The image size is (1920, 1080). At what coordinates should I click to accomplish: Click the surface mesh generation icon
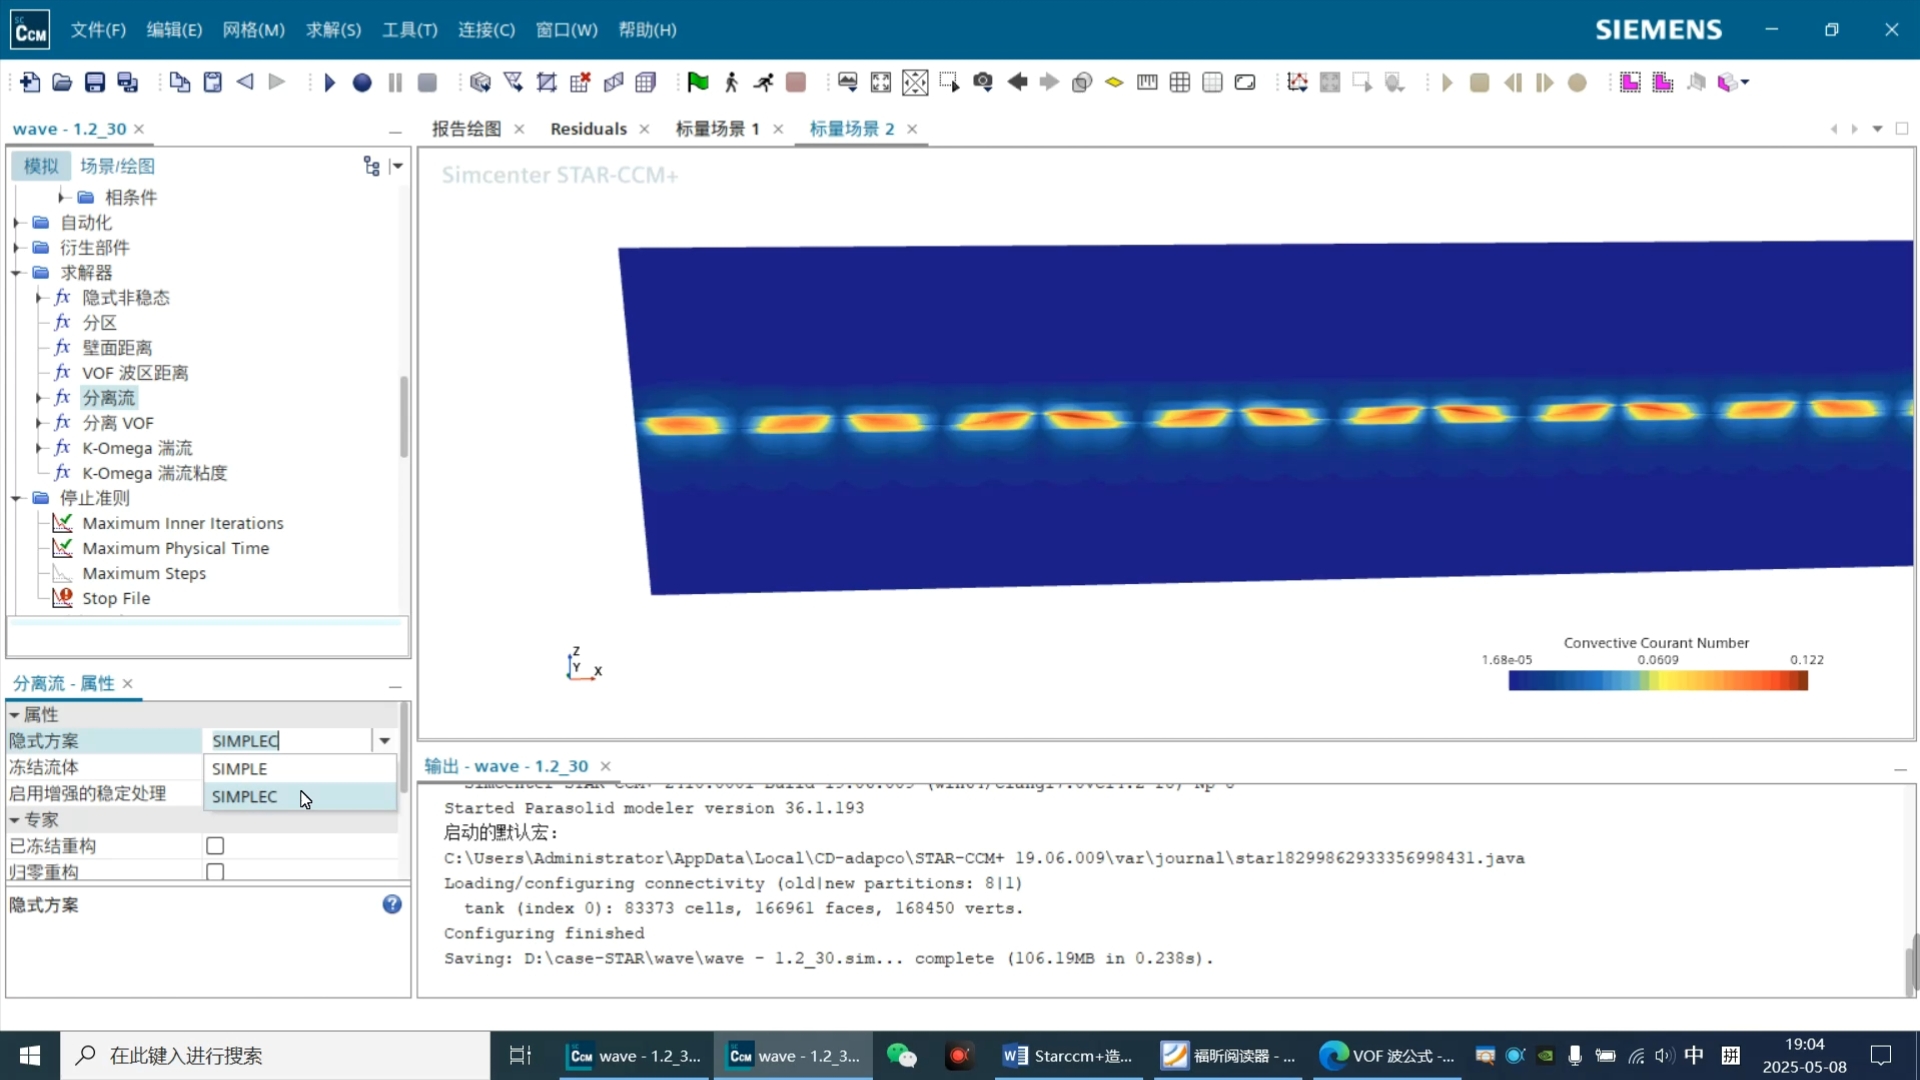(x=480, y=83)
